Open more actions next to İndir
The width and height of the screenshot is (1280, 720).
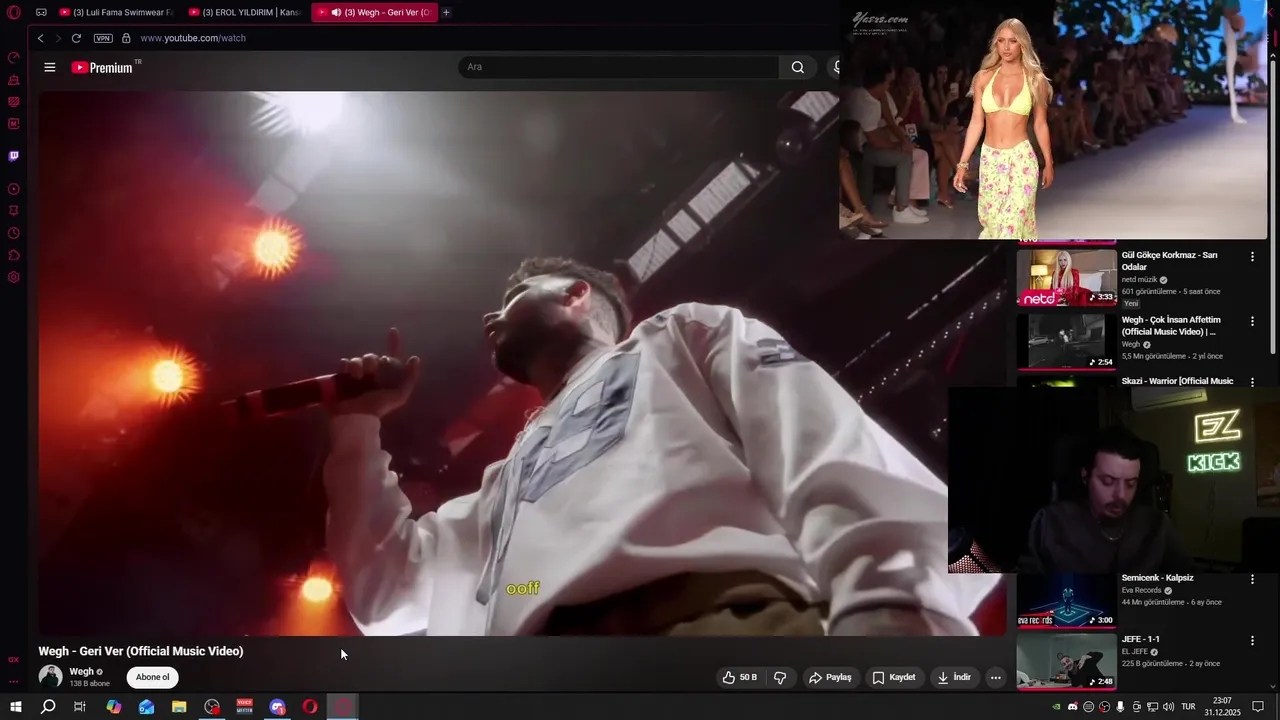coord(995,677)
